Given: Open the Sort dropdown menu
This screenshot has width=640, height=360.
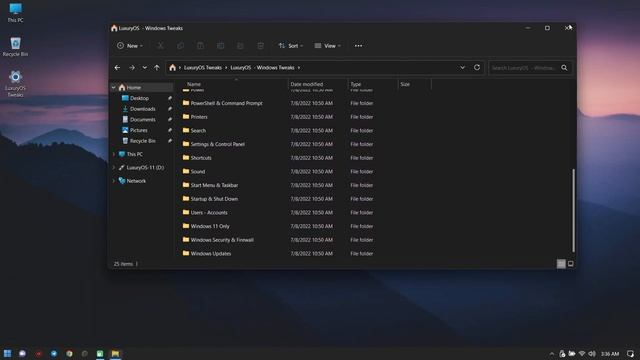Looking at the screenshot, I should click(x=291, y=46).
